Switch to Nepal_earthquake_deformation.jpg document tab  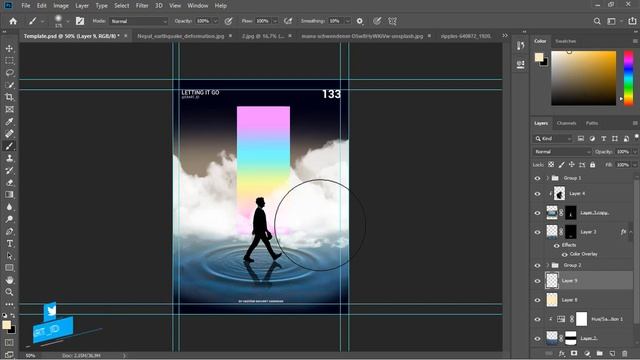(x=181, y=36)
